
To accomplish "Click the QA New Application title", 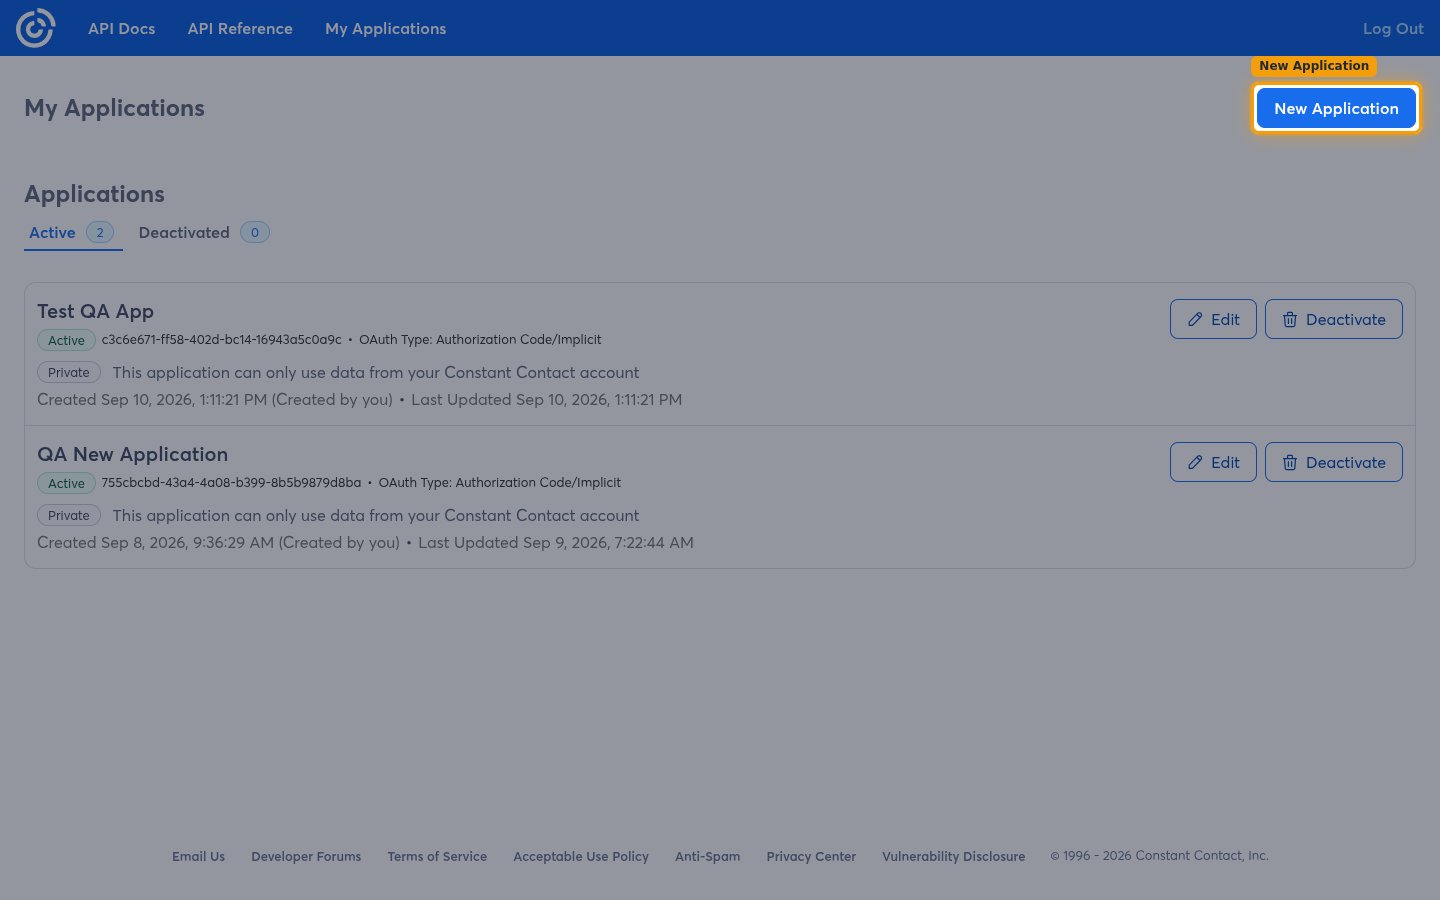I will tap(132, 454).
